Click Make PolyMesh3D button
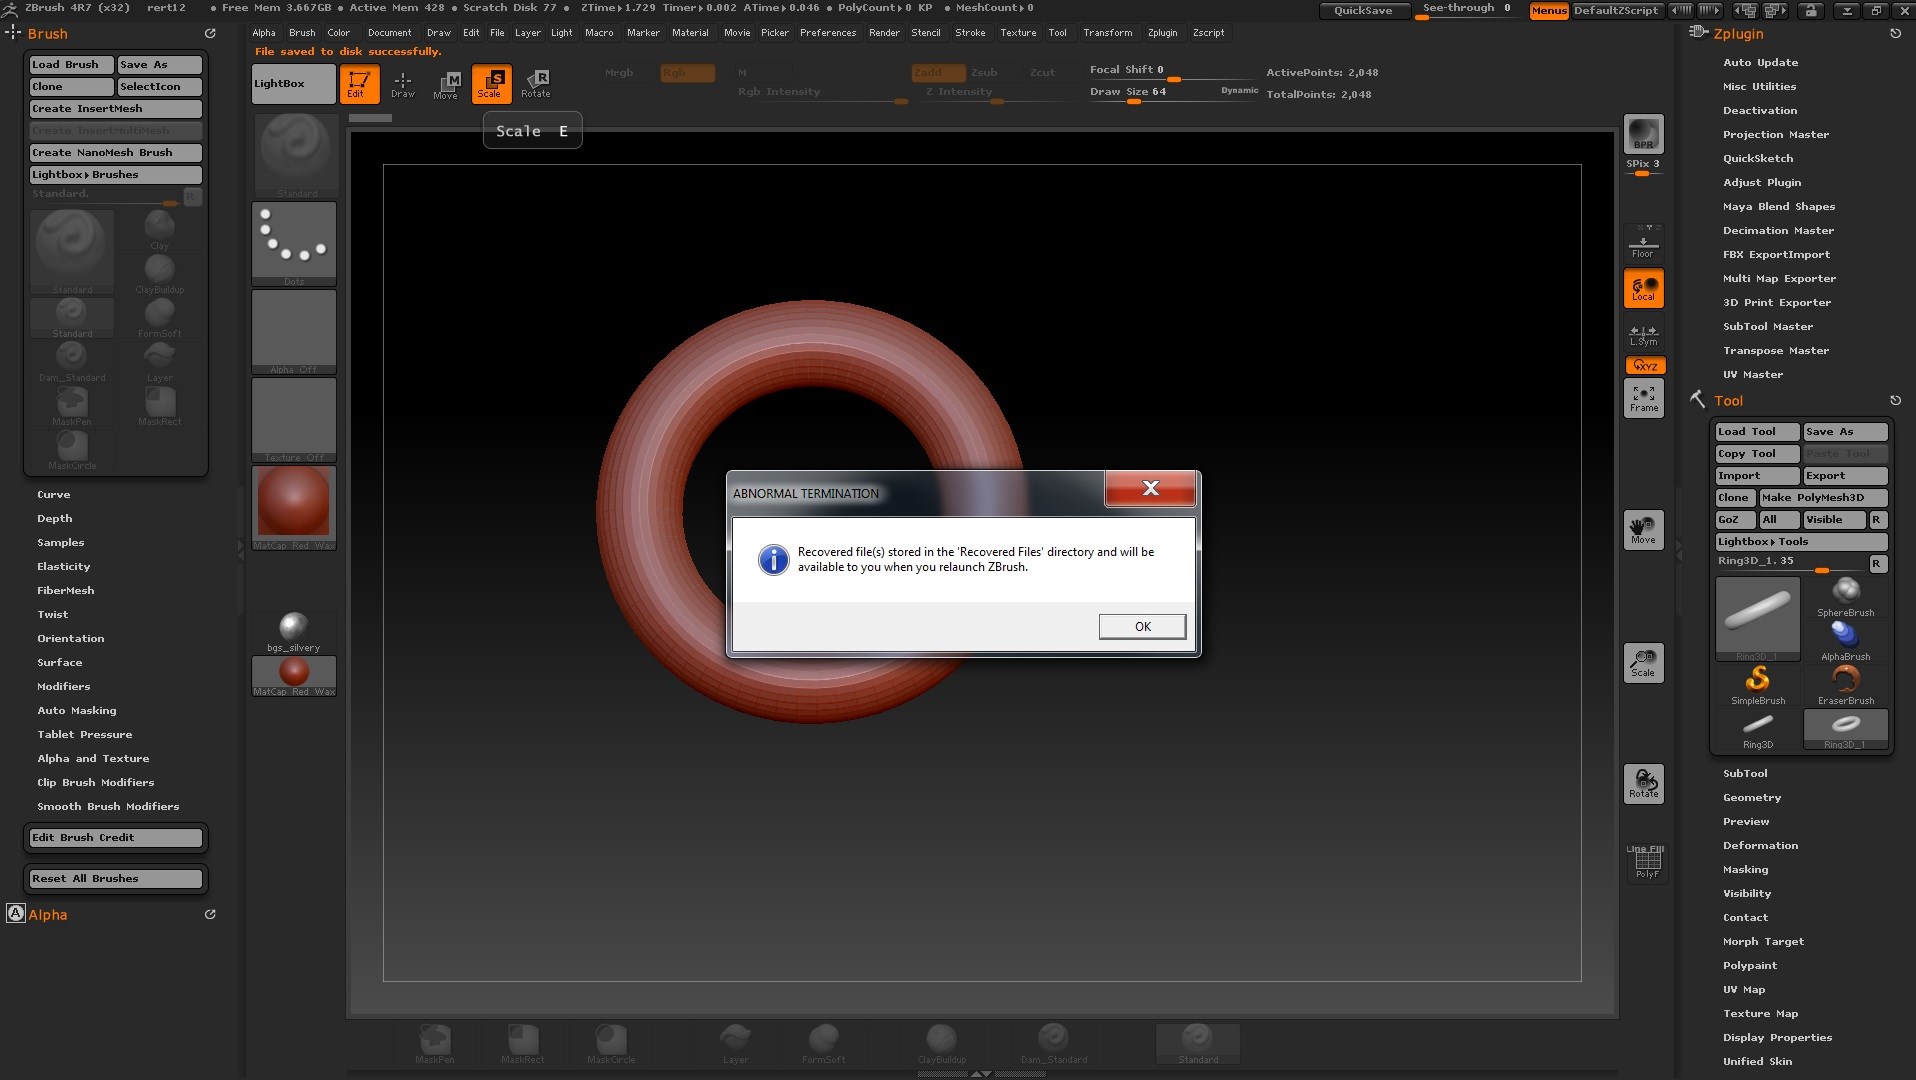The image size is (1916, 1080). point(1823,498)
